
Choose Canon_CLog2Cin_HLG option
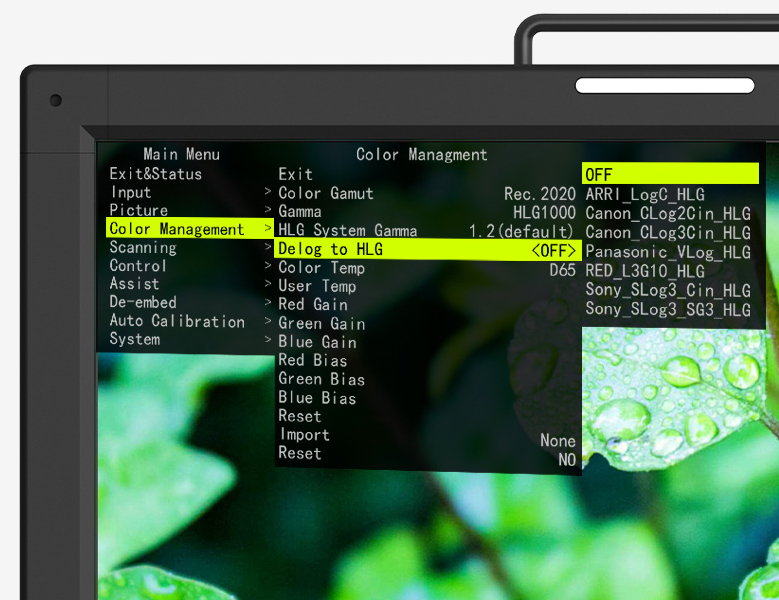pos(668,214)
